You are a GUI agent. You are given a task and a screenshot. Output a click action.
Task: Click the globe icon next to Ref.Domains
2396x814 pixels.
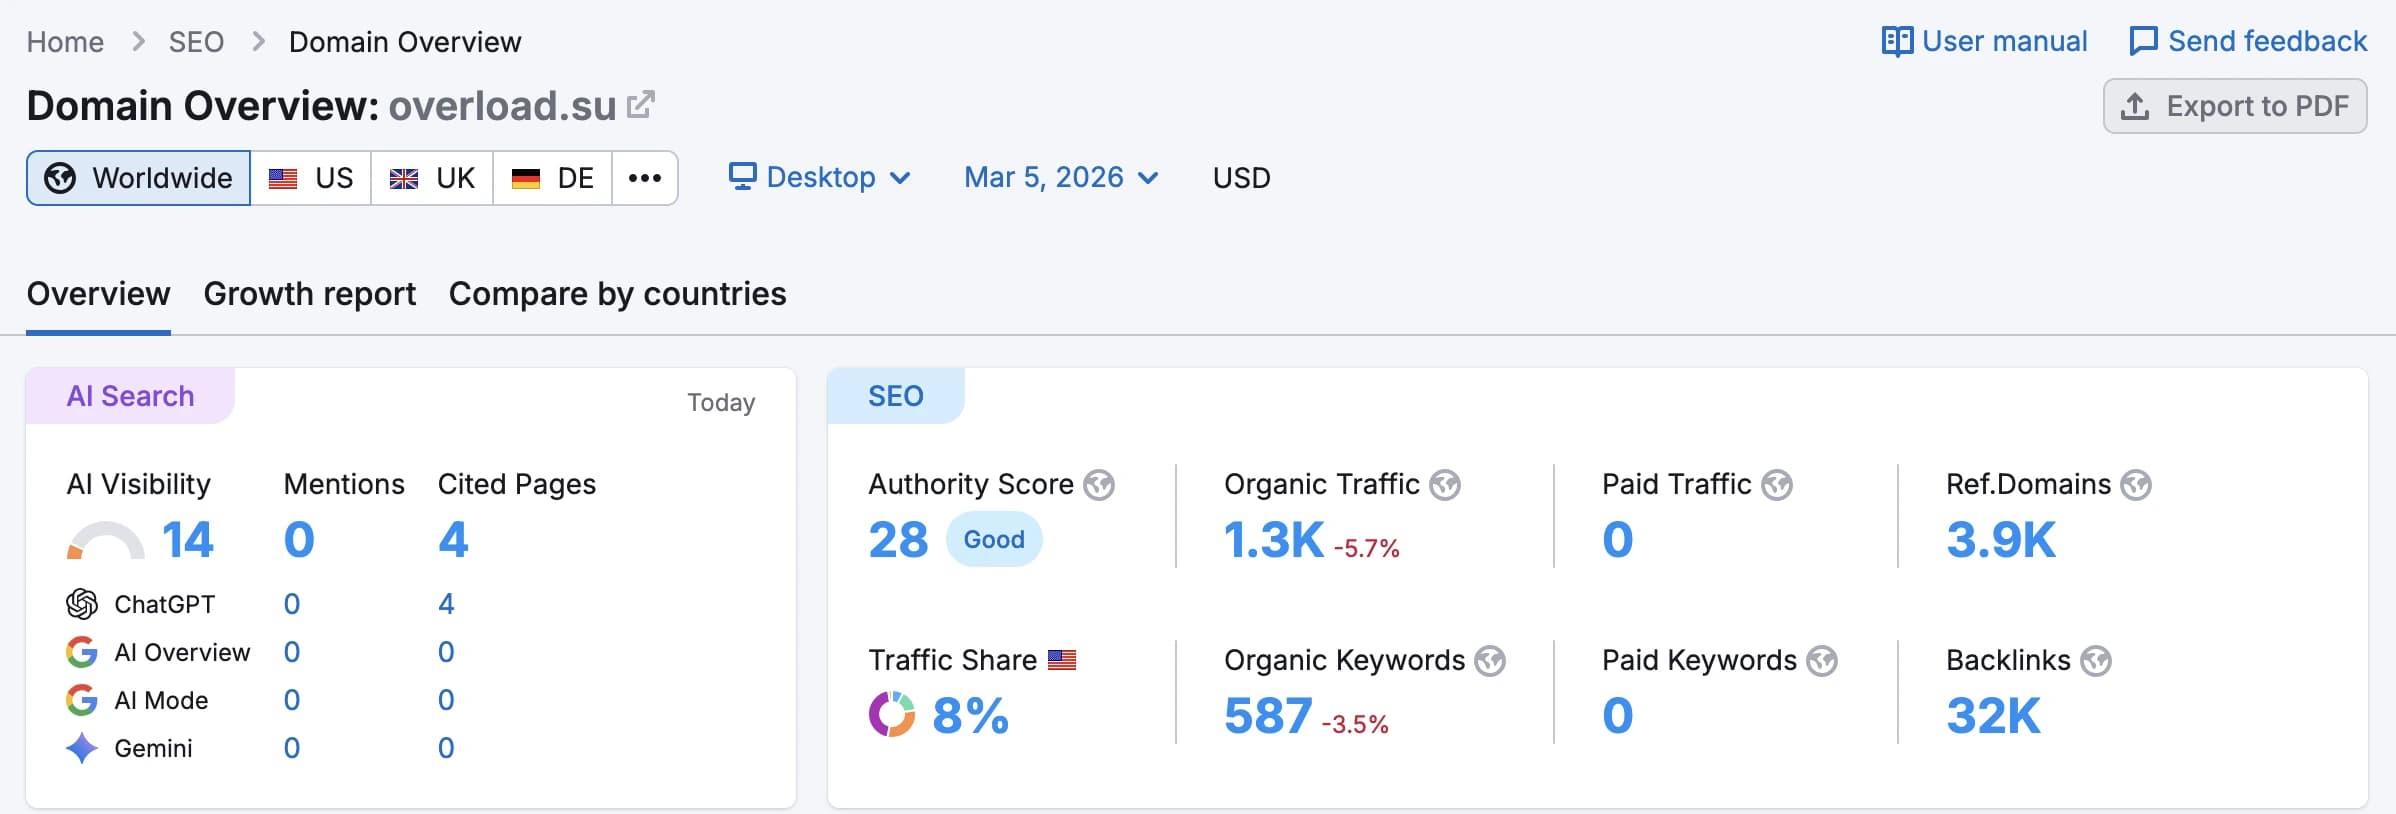pos(2136,485)
